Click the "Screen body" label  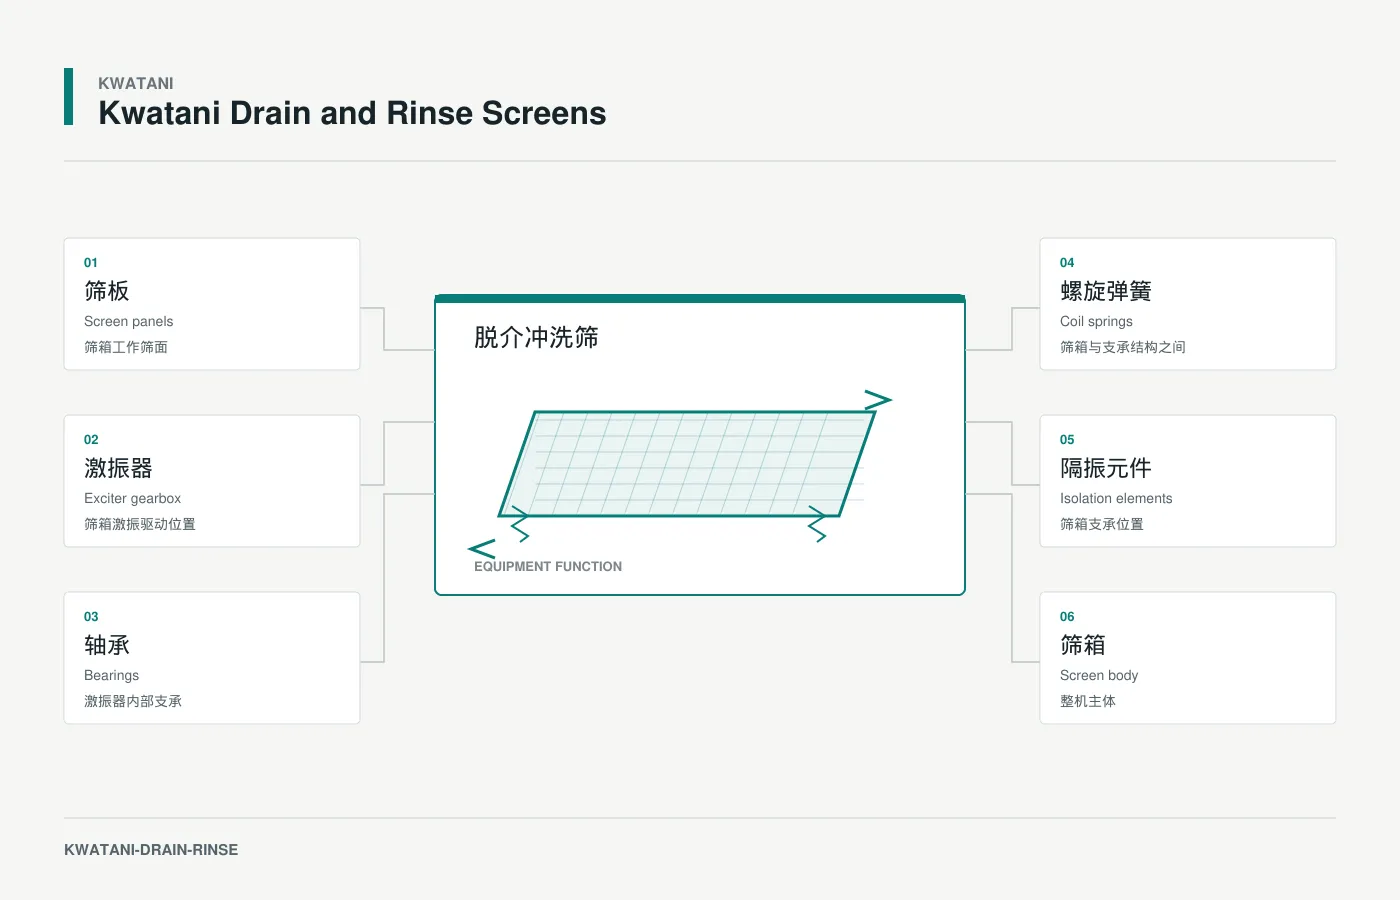1099,675
